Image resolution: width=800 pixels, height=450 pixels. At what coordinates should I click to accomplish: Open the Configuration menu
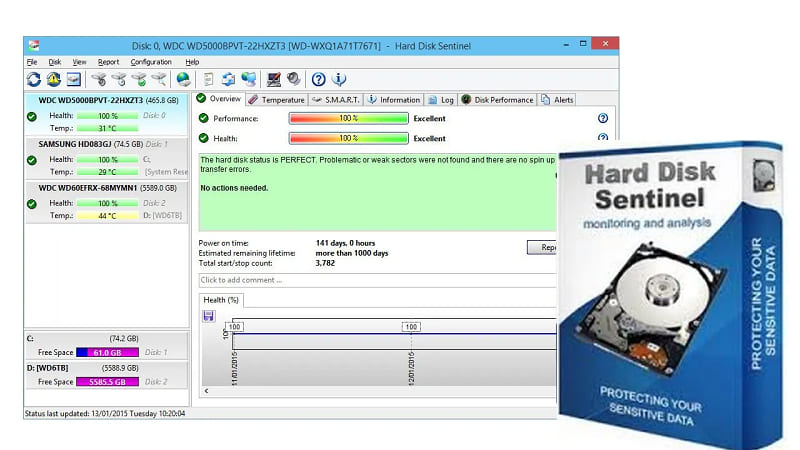click(x=151, y=62)
